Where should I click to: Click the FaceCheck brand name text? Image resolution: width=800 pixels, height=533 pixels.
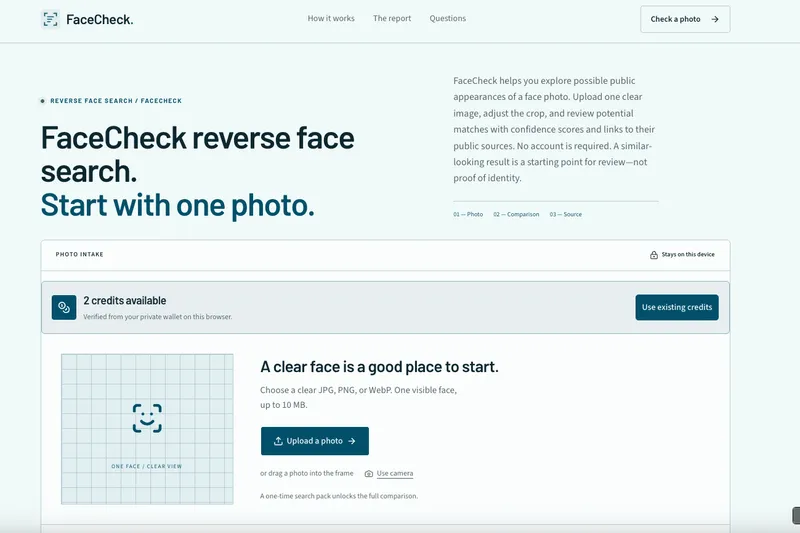tap(99, 19)
